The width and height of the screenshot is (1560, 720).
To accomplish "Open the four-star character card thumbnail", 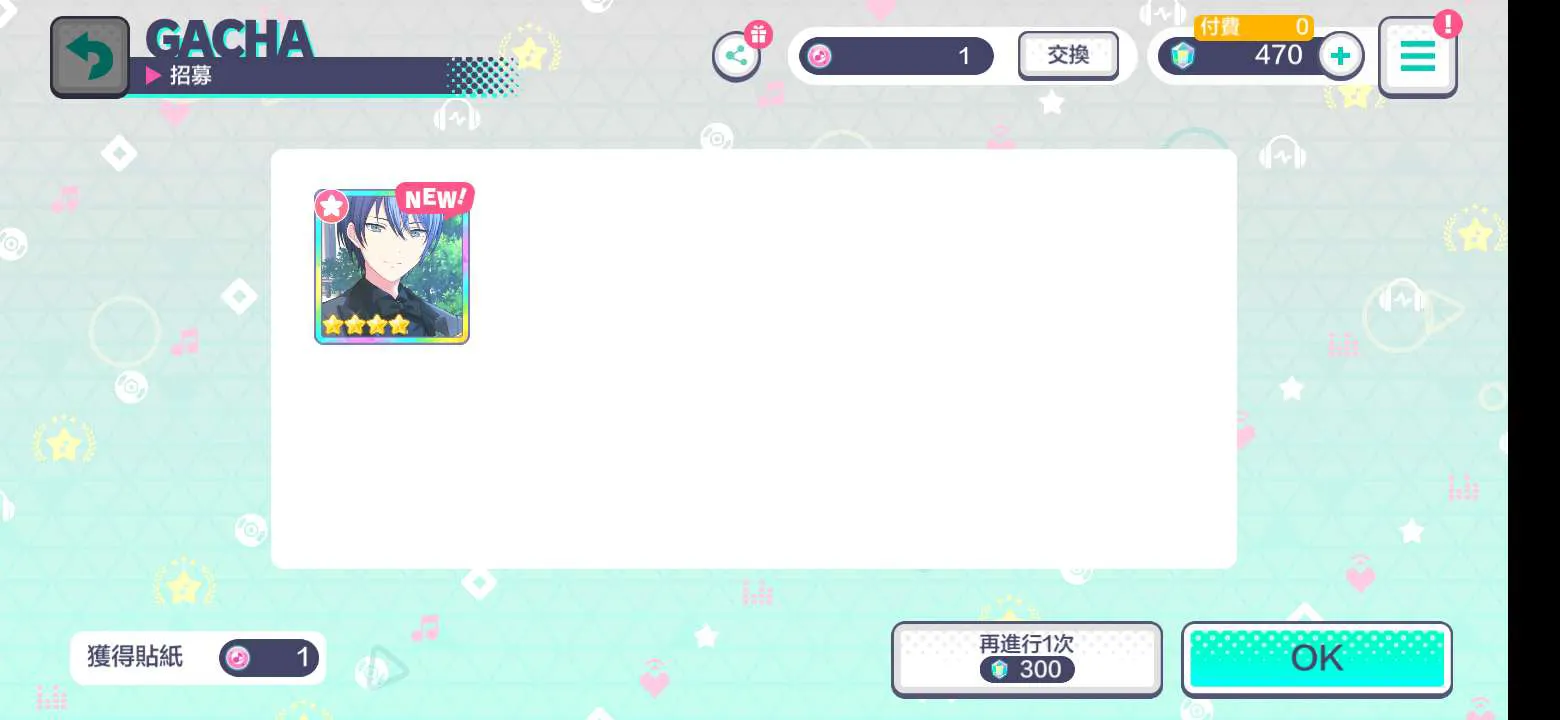I will tap(392, 267).
